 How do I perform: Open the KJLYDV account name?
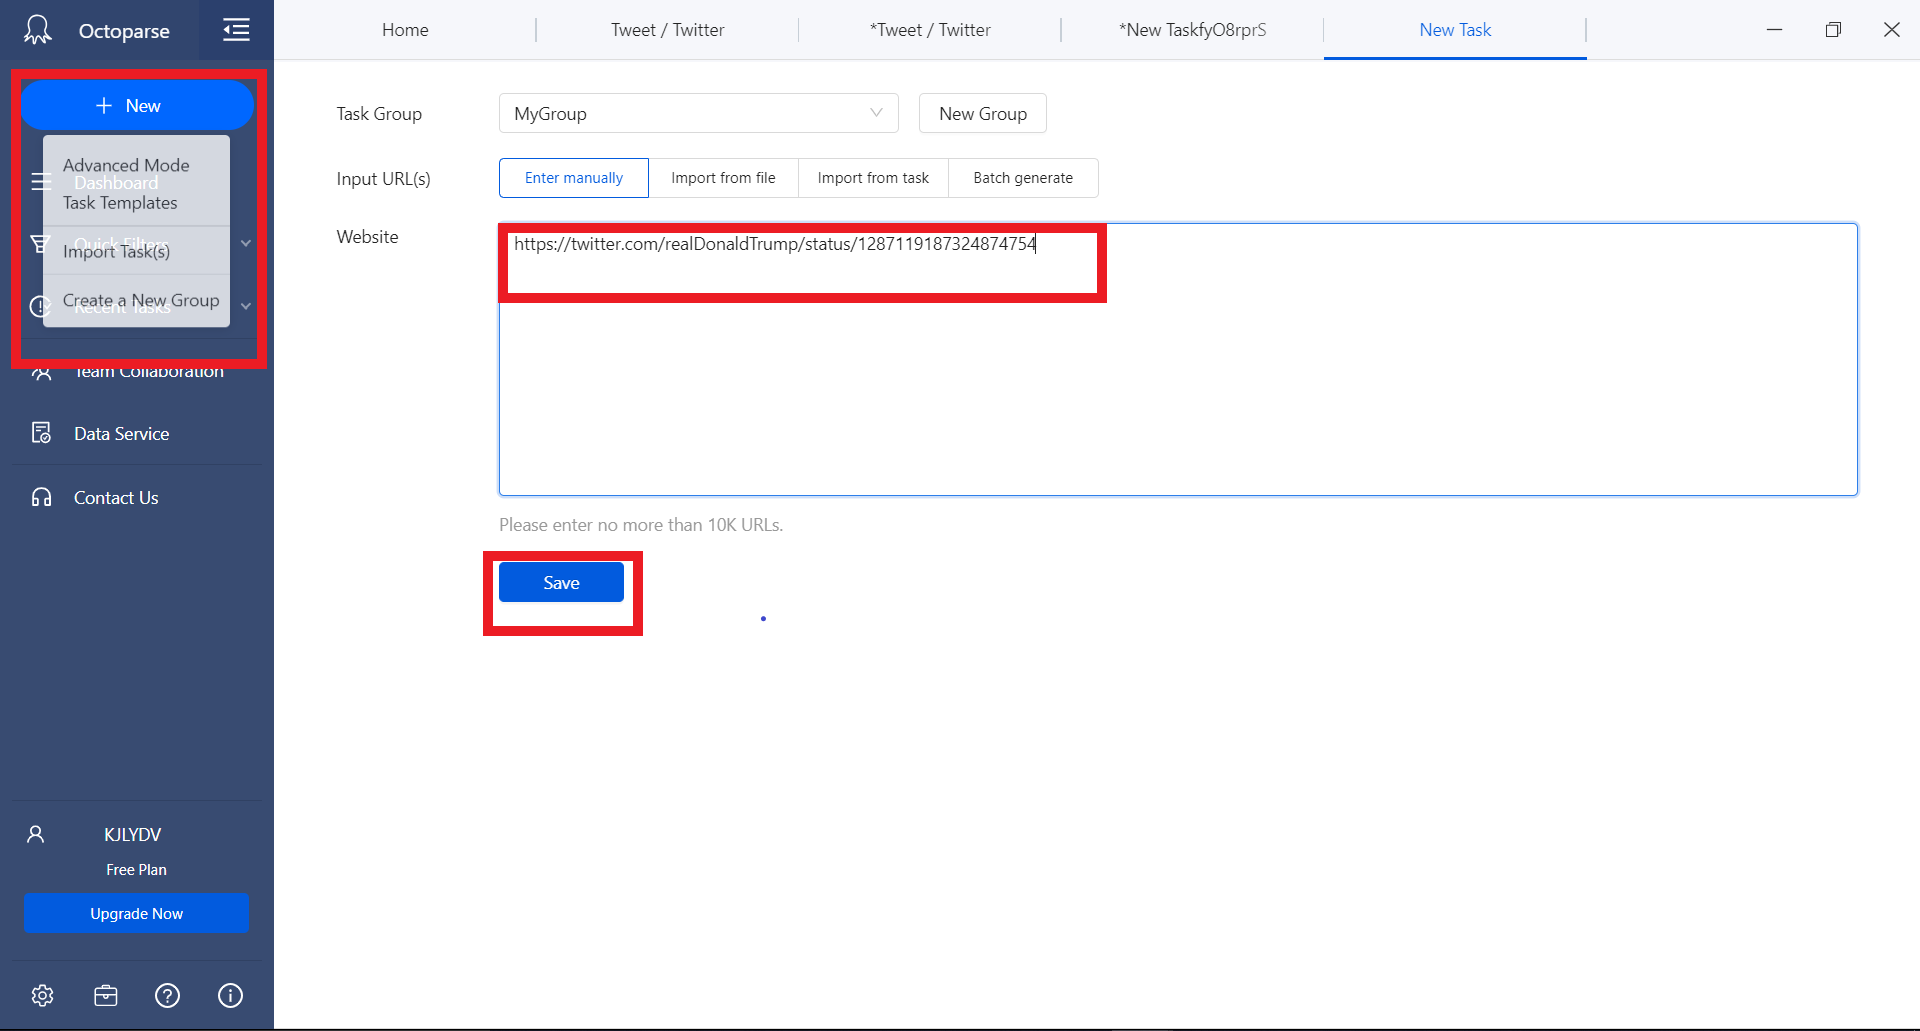pyautogui.click(x=132, y=835)
